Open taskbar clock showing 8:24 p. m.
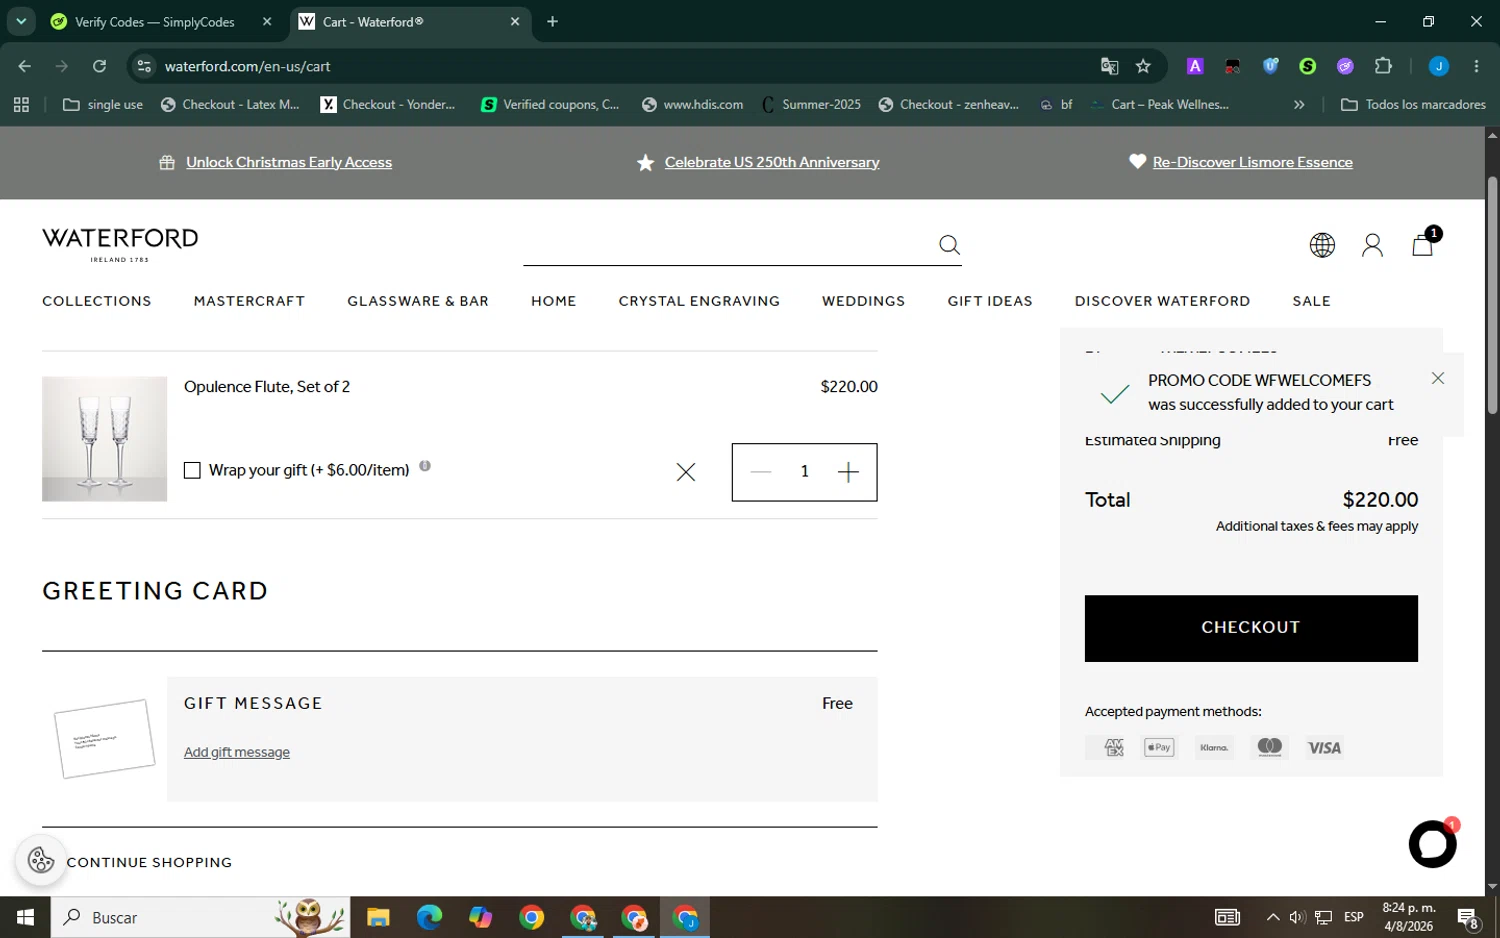 (1408, 917)
